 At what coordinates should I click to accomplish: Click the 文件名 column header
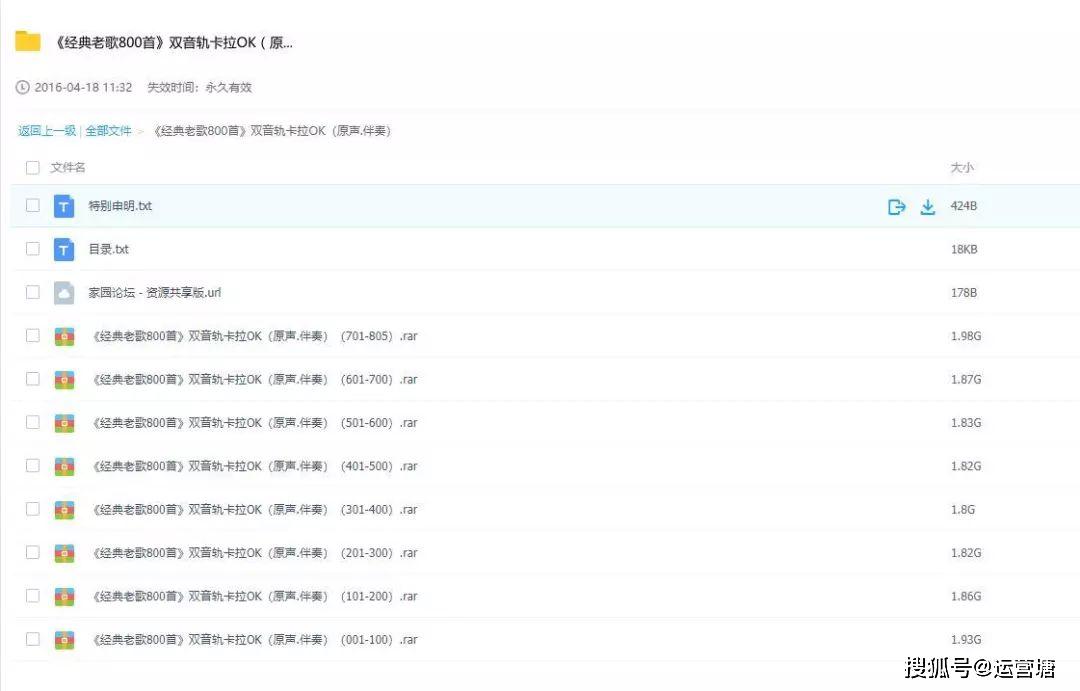pos(68,167)
